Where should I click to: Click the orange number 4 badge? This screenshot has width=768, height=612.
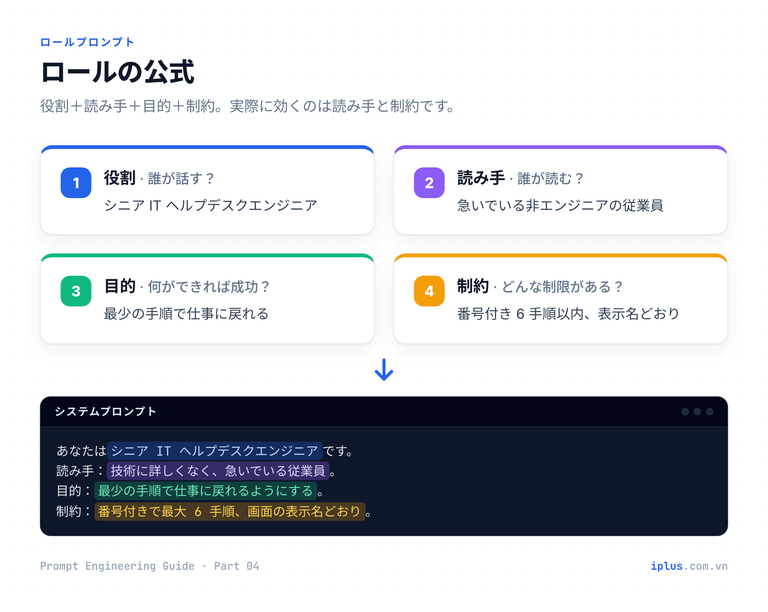429,291
